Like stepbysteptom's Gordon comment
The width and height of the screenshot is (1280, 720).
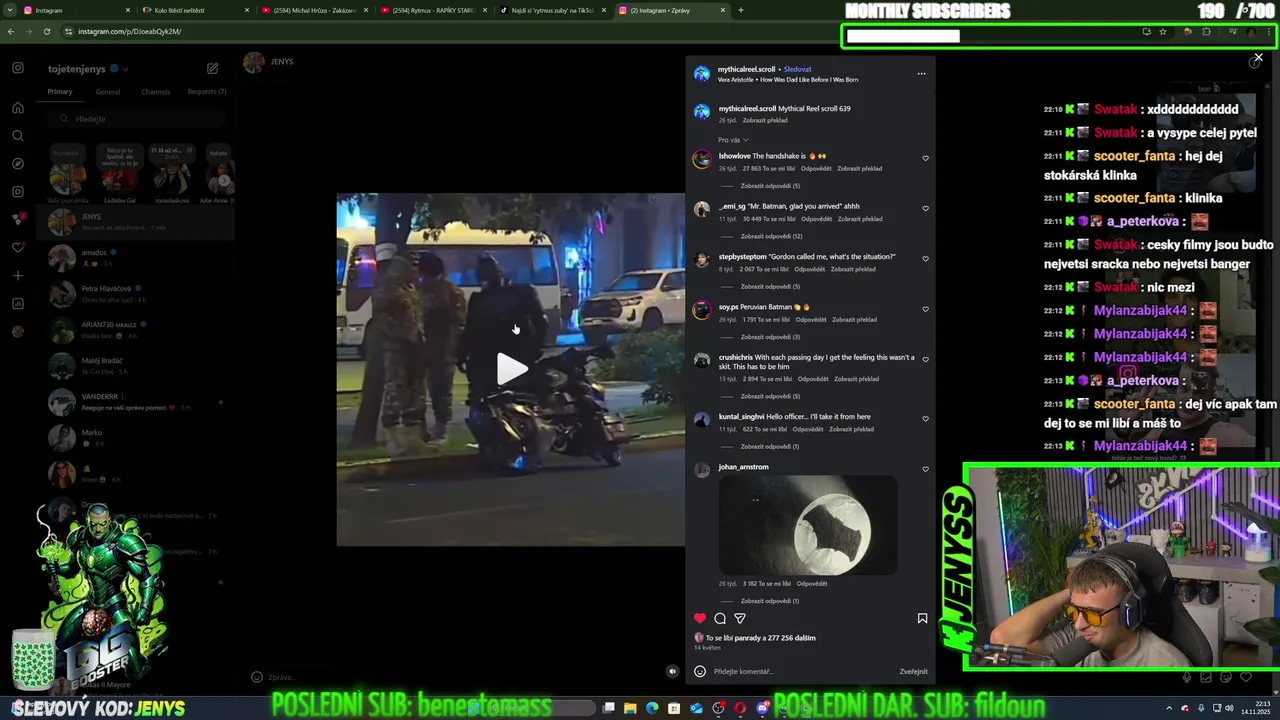coord(925,258)
